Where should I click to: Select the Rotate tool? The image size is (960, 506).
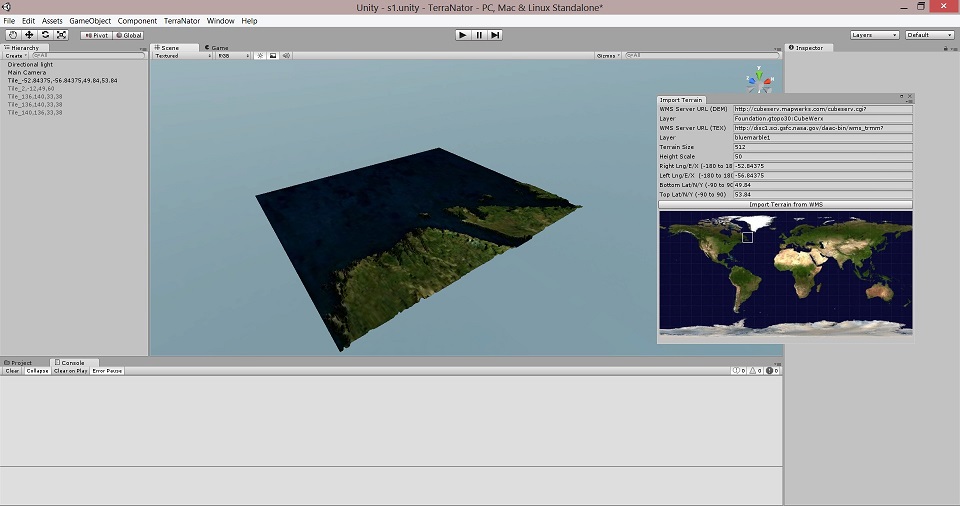tap(45, 35)
